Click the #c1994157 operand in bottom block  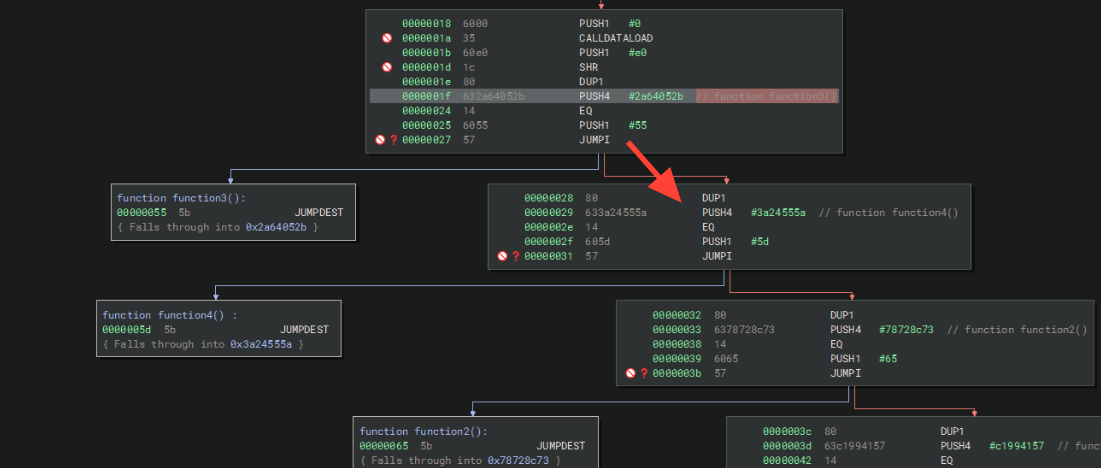click(1017, 445)
